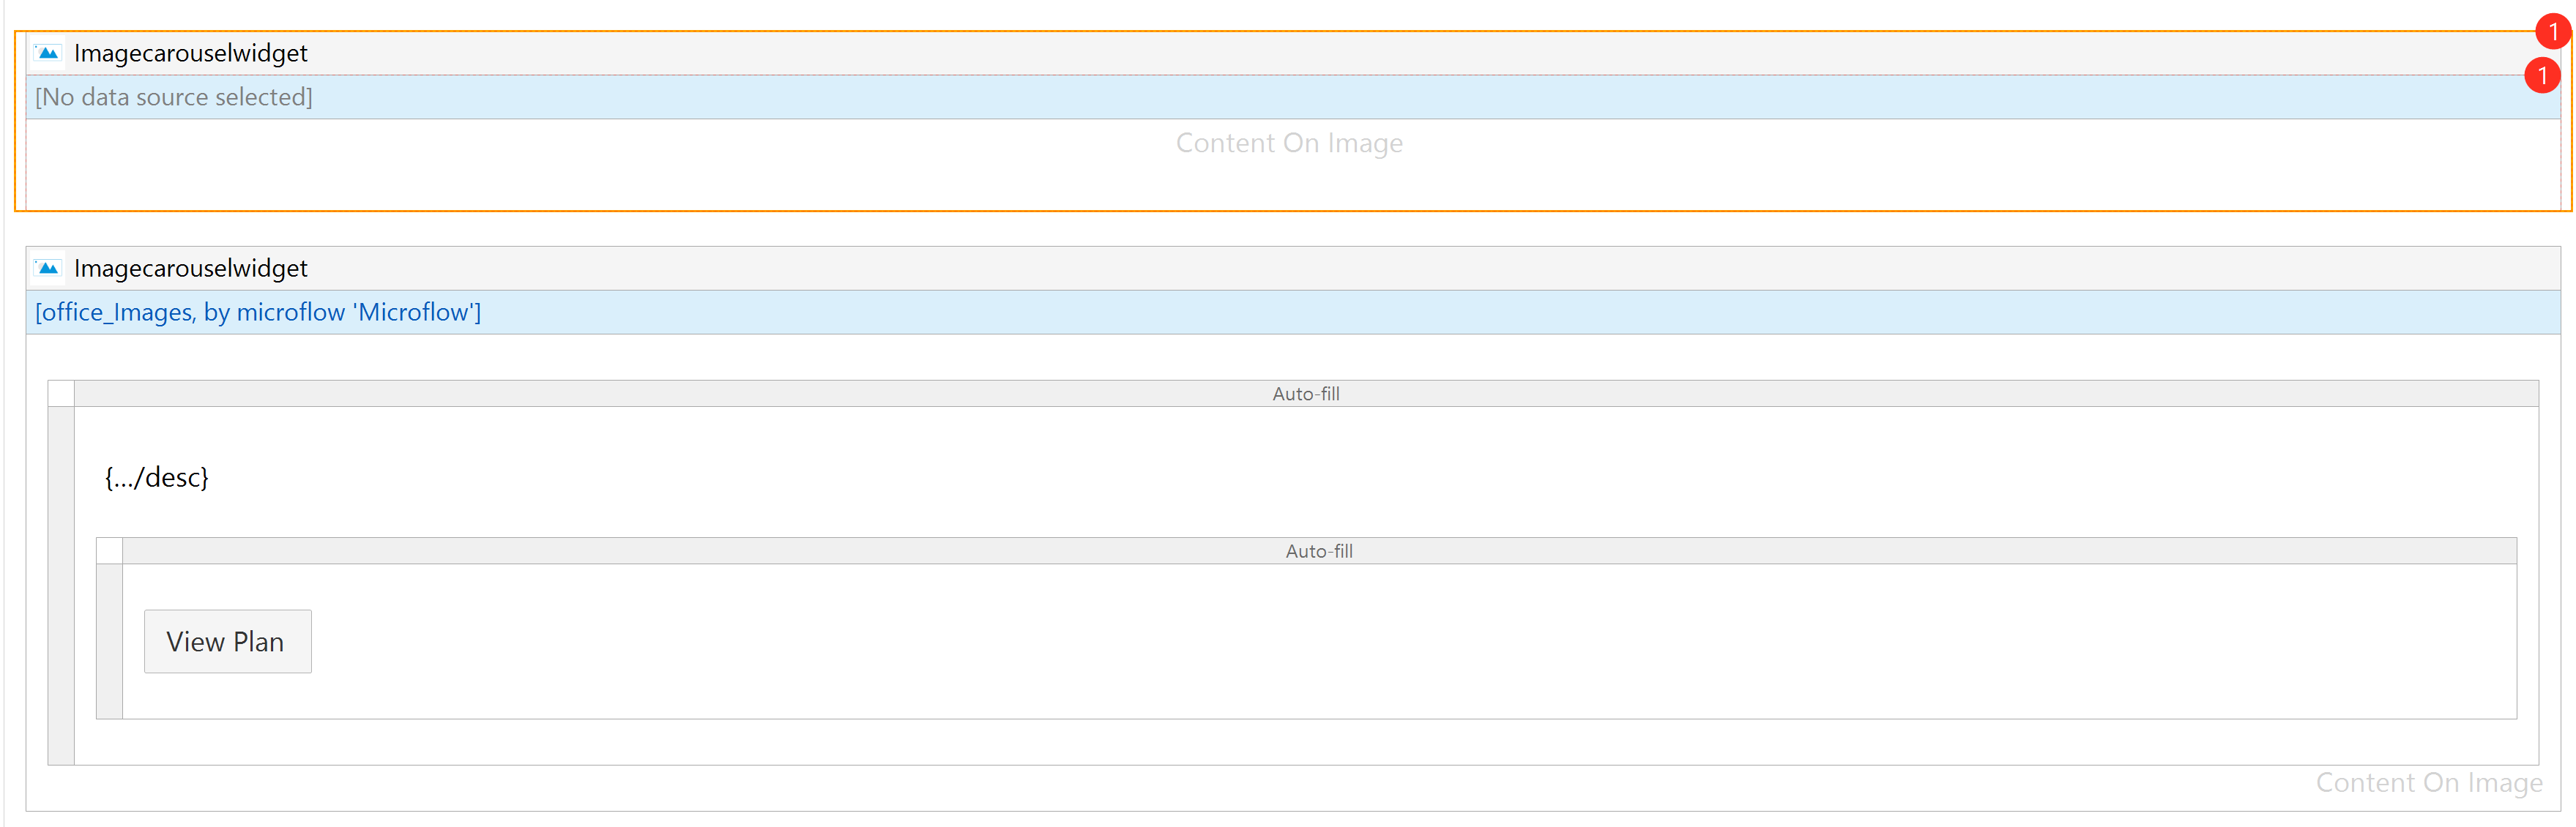Select the first Imagecarouselwidget title header
Image resolution: width=2576 pixels, height=827 pixels.
(x=190, y=53)
